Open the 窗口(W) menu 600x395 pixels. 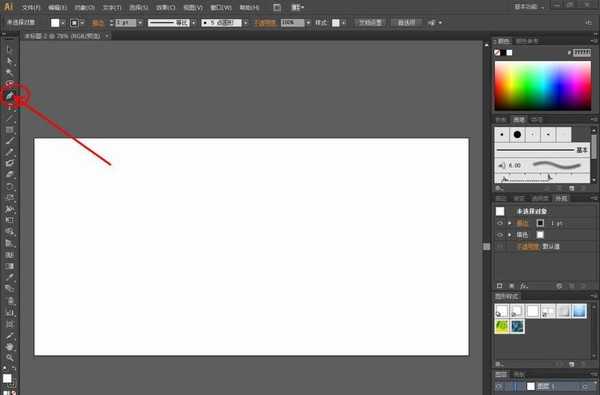click(221, 7)
